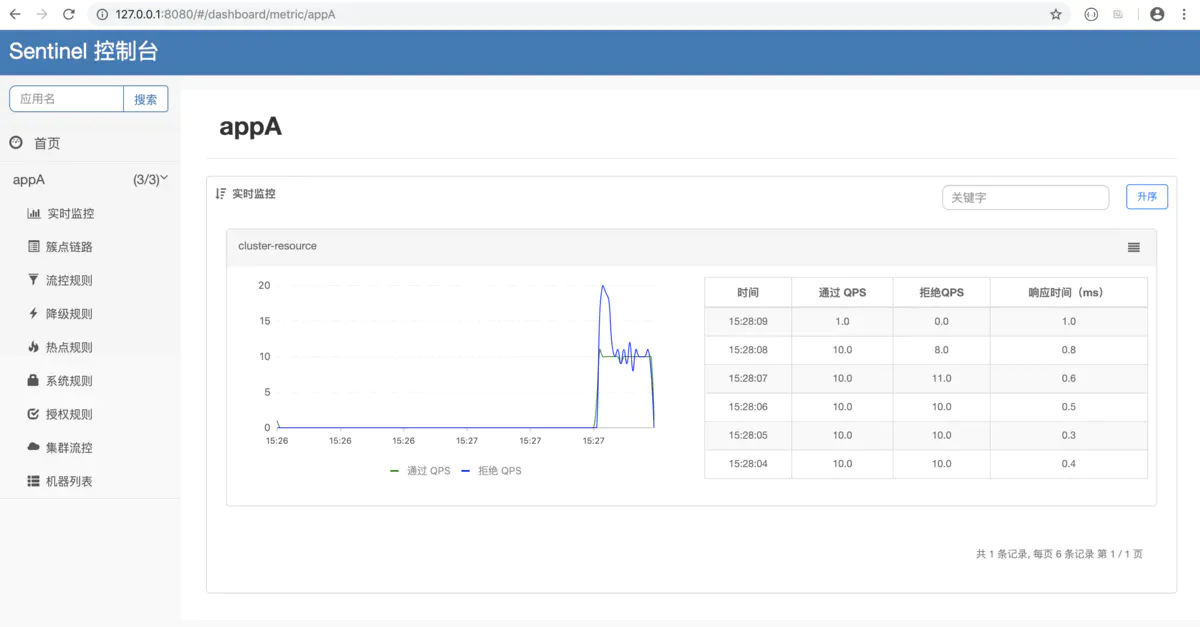Click the 11.0 rejected QPS cell
1200x627 pixels.
tap(941, 378)
